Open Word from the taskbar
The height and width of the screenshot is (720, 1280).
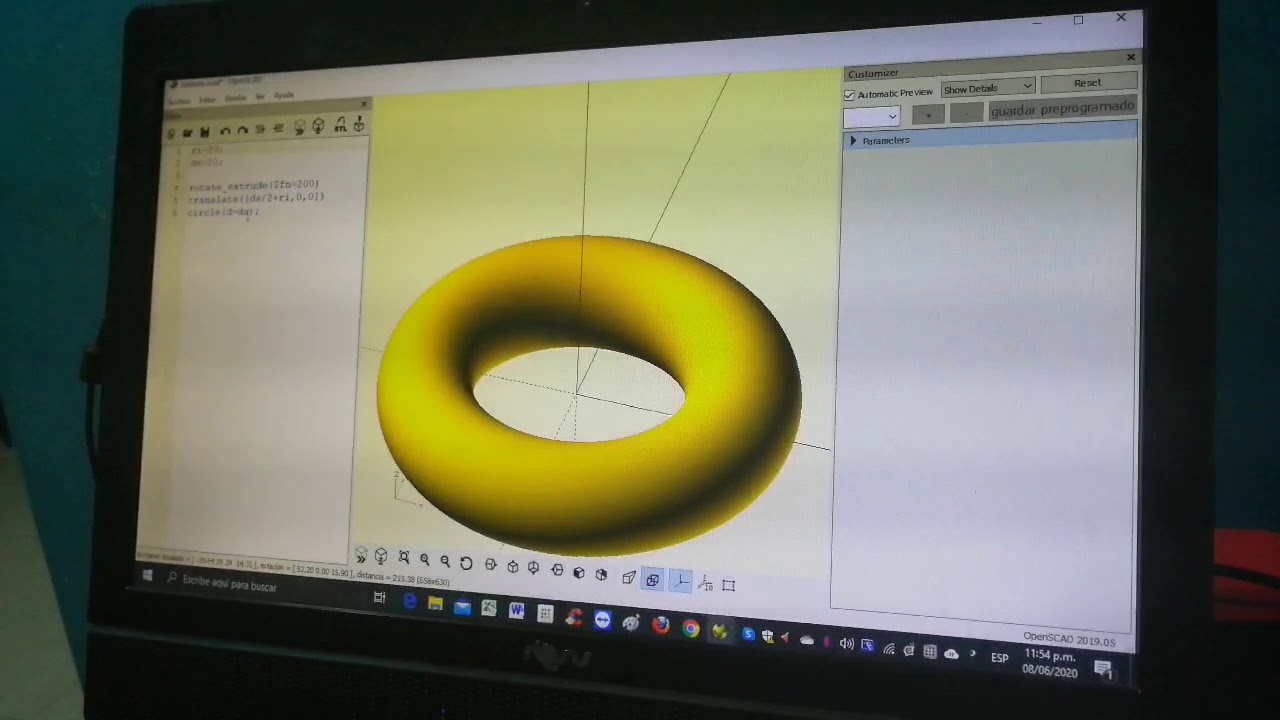[x=516, y=610]
